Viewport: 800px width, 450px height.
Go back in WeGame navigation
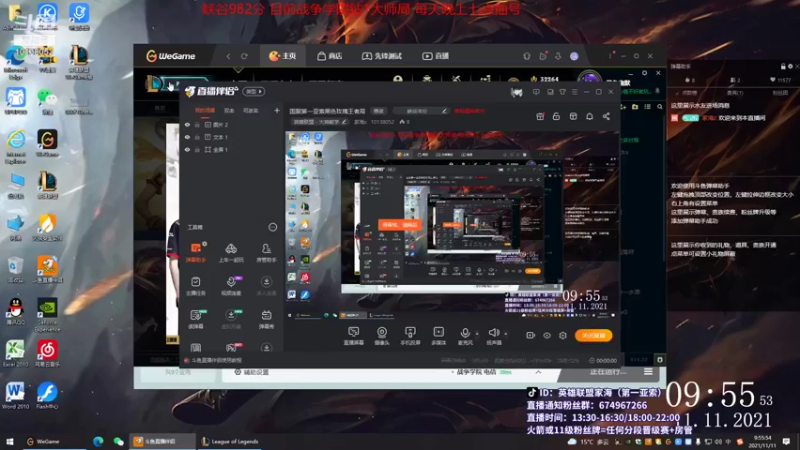coord(228,56)
